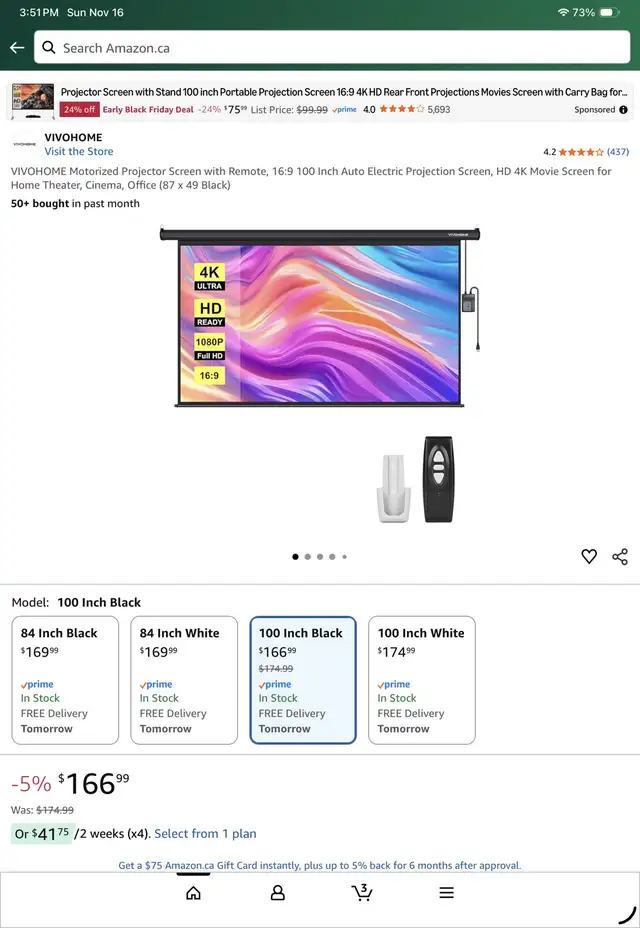Select the 84 Inch Black model
The width and height of the screenshot is (640, 928).
click(65, 680)
